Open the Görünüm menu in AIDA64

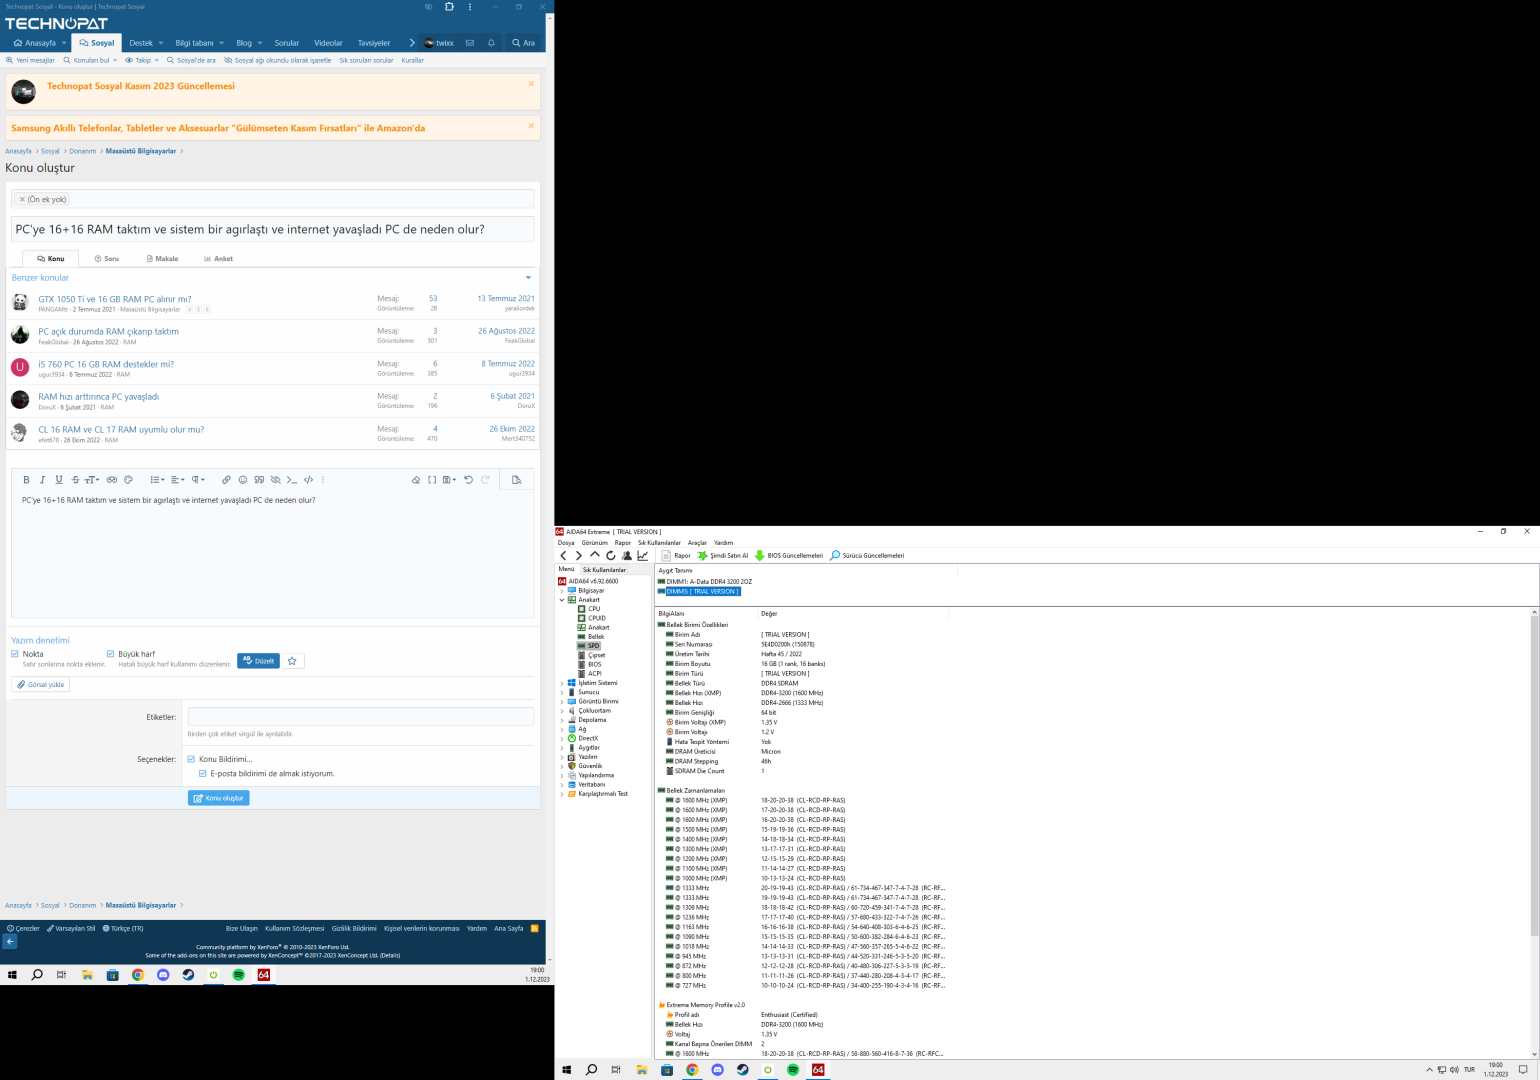coord(595,543)
